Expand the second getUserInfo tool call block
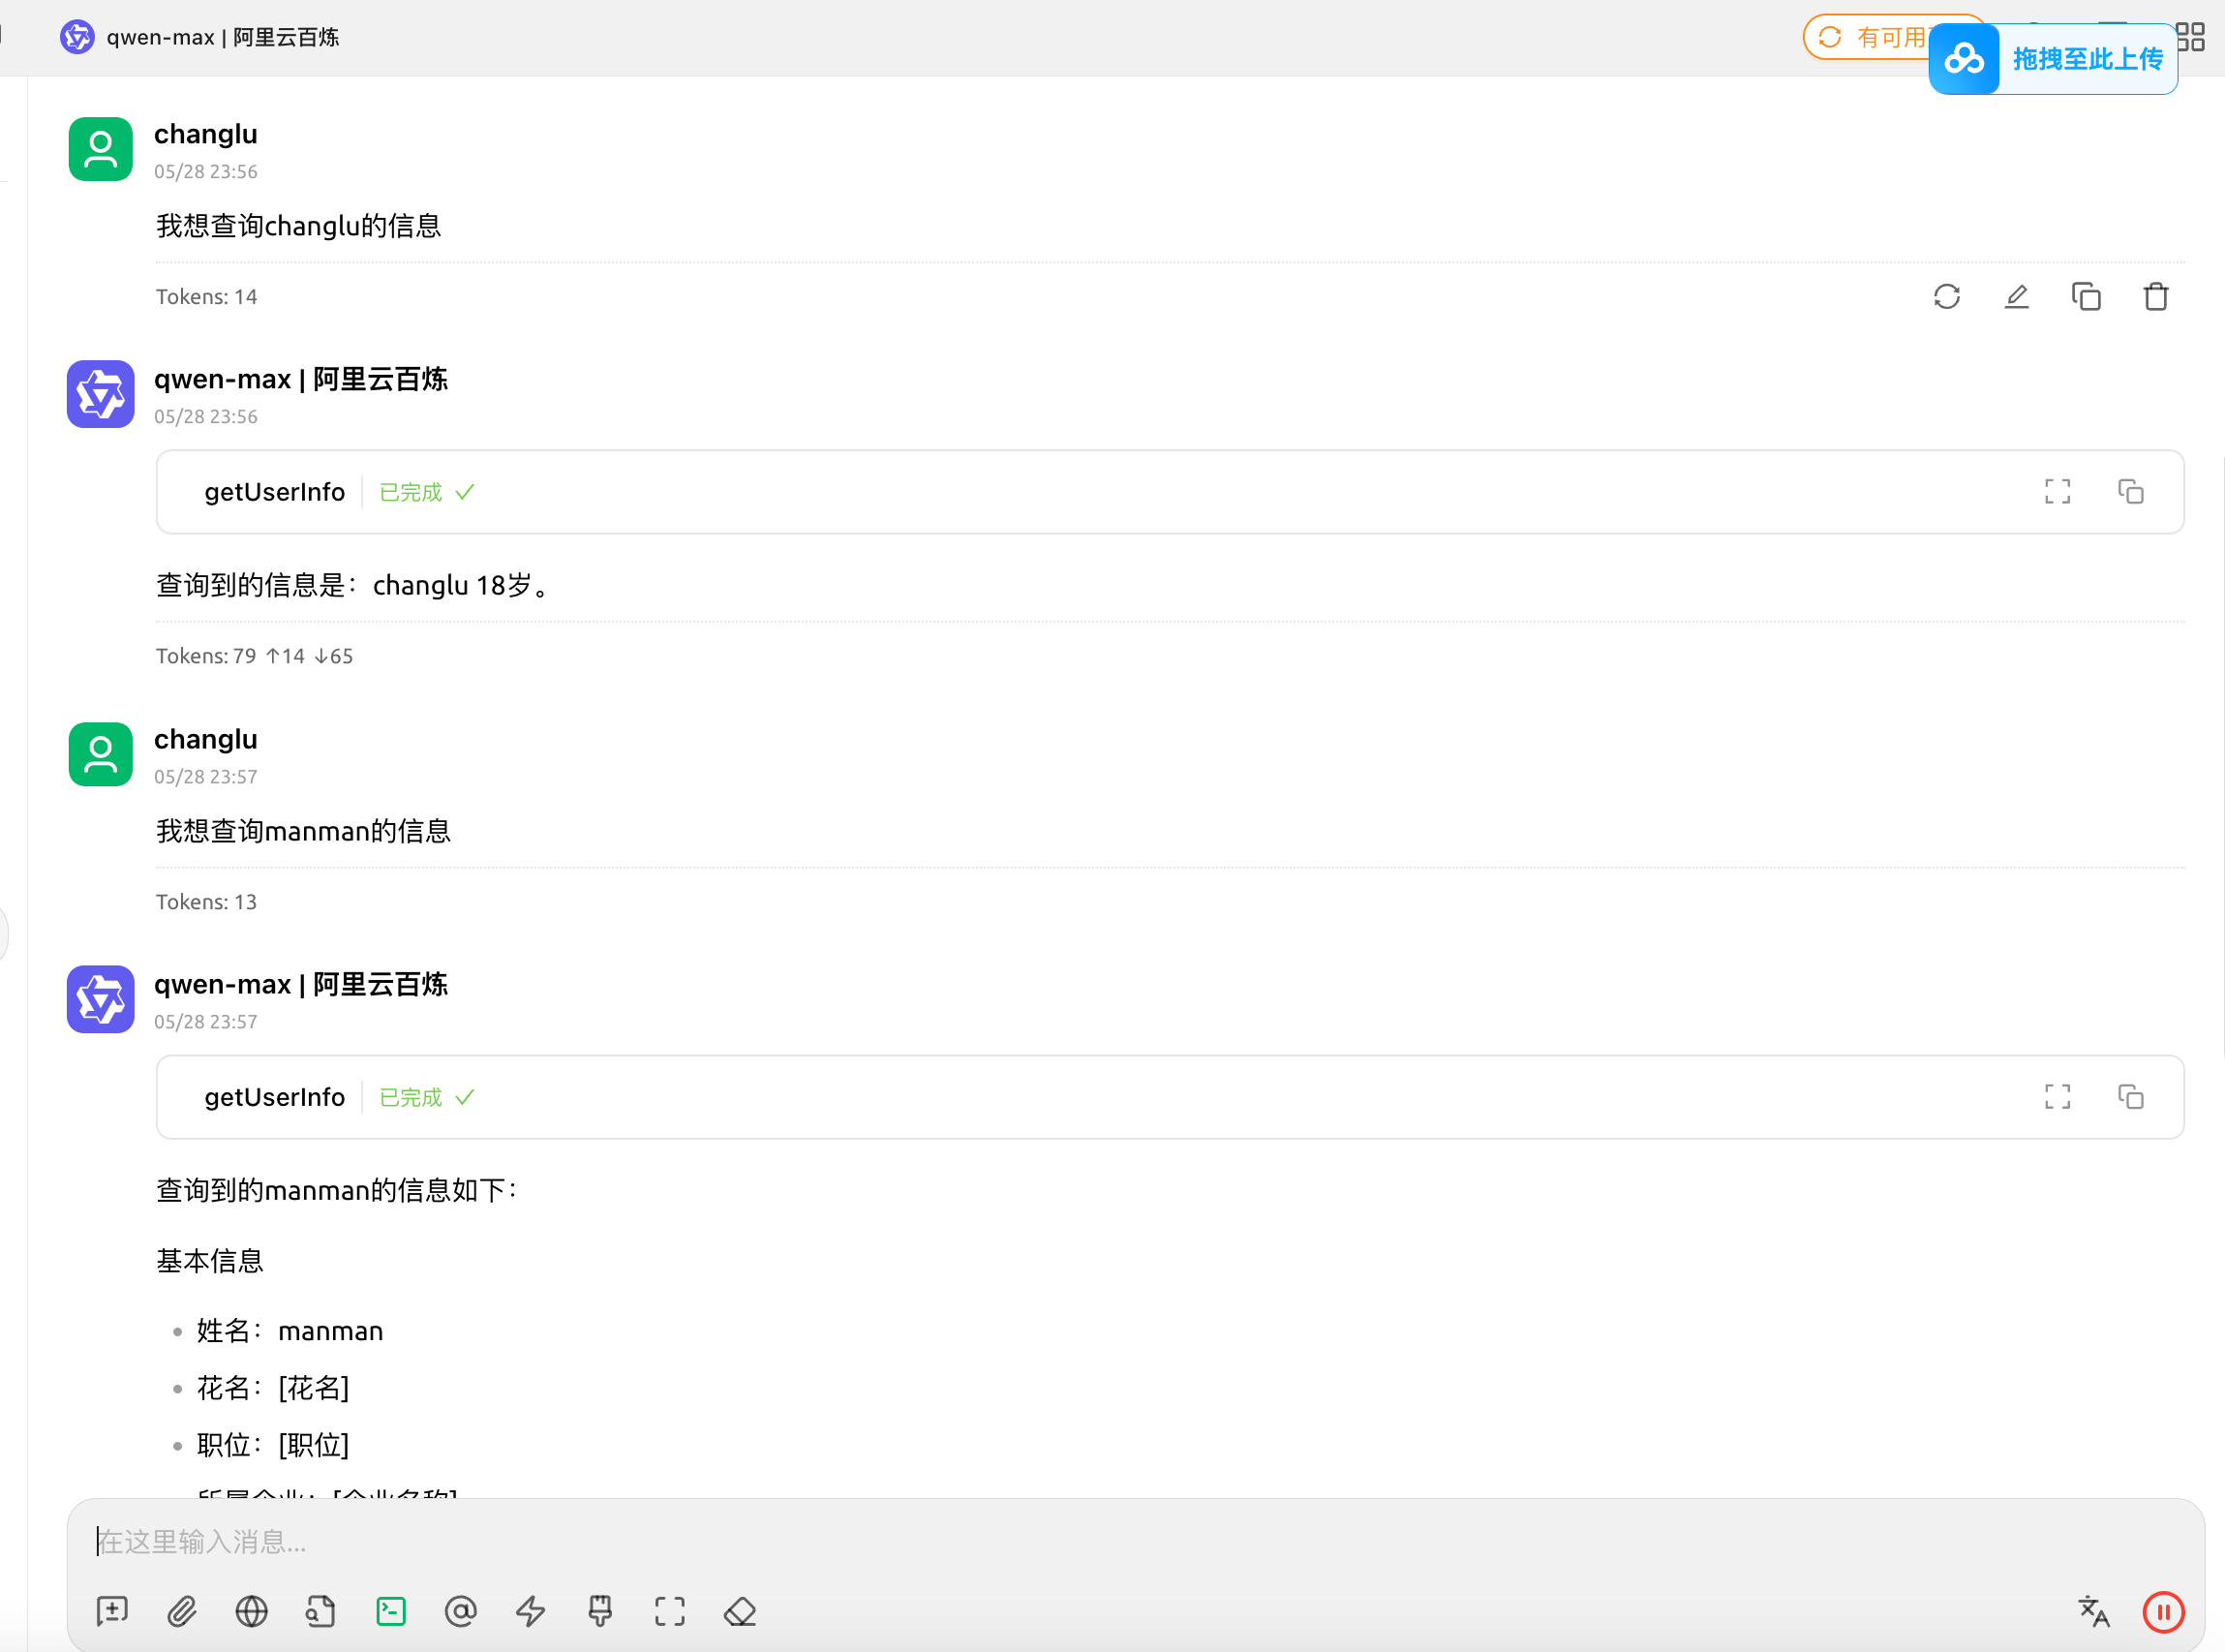Image resolution: width=2225 pixels, height=1652 pixels. [x=1170, y=1096]
